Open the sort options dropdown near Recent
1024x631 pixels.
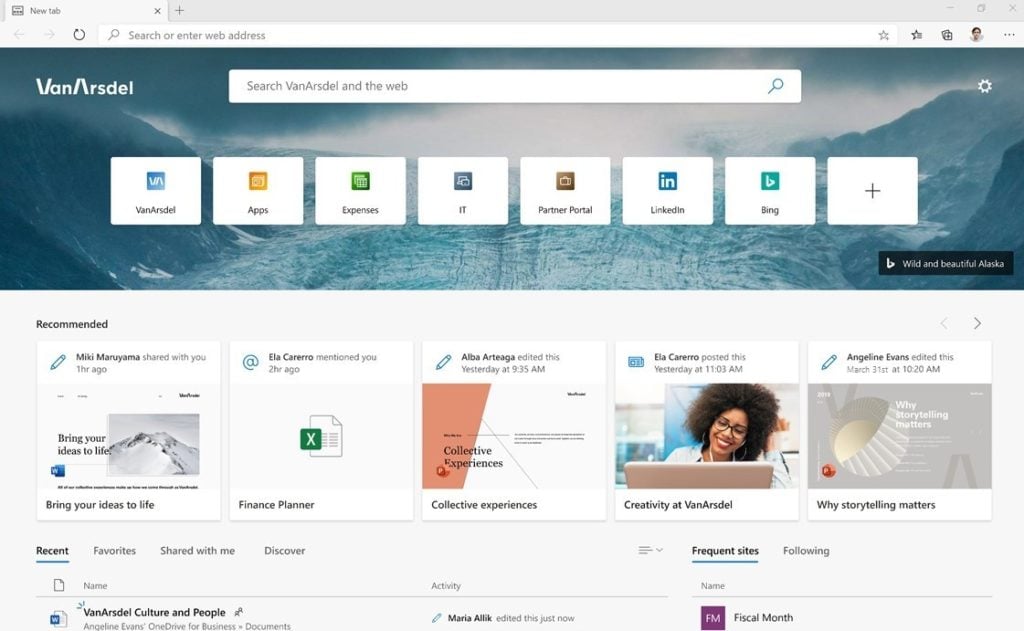click(648, 551)
